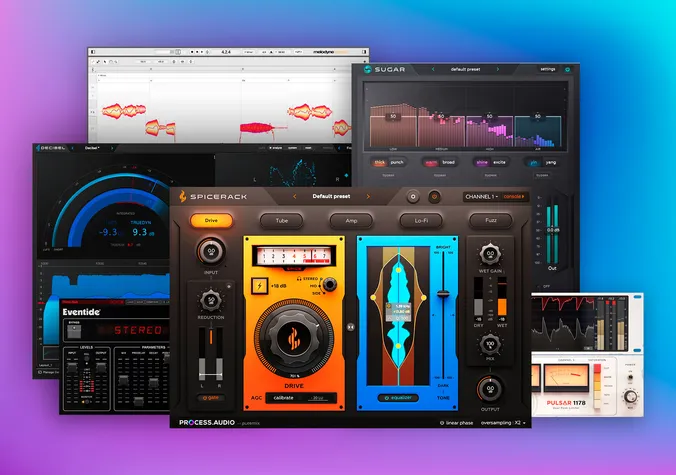This screenshot has width=676, height=475.
Task: Open Spicerack round settings gear button
Action: point(413,197)
